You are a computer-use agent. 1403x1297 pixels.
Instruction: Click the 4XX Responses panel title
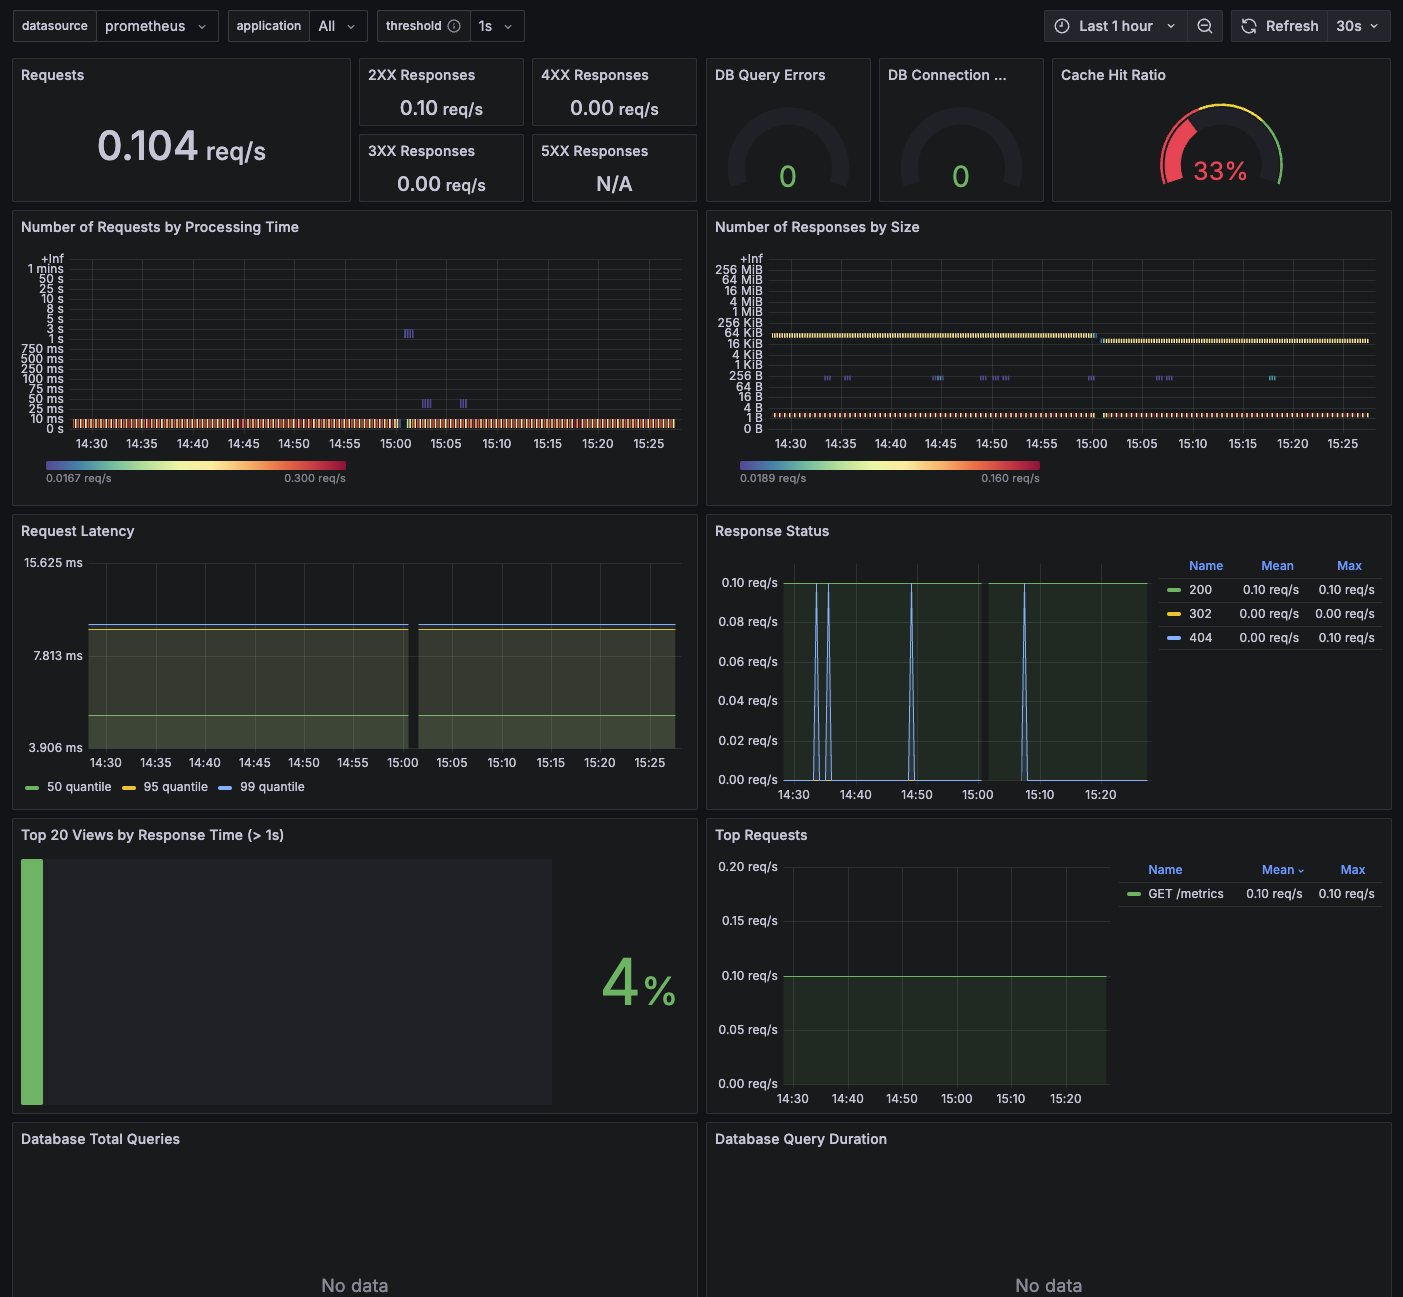coord(594,75)
